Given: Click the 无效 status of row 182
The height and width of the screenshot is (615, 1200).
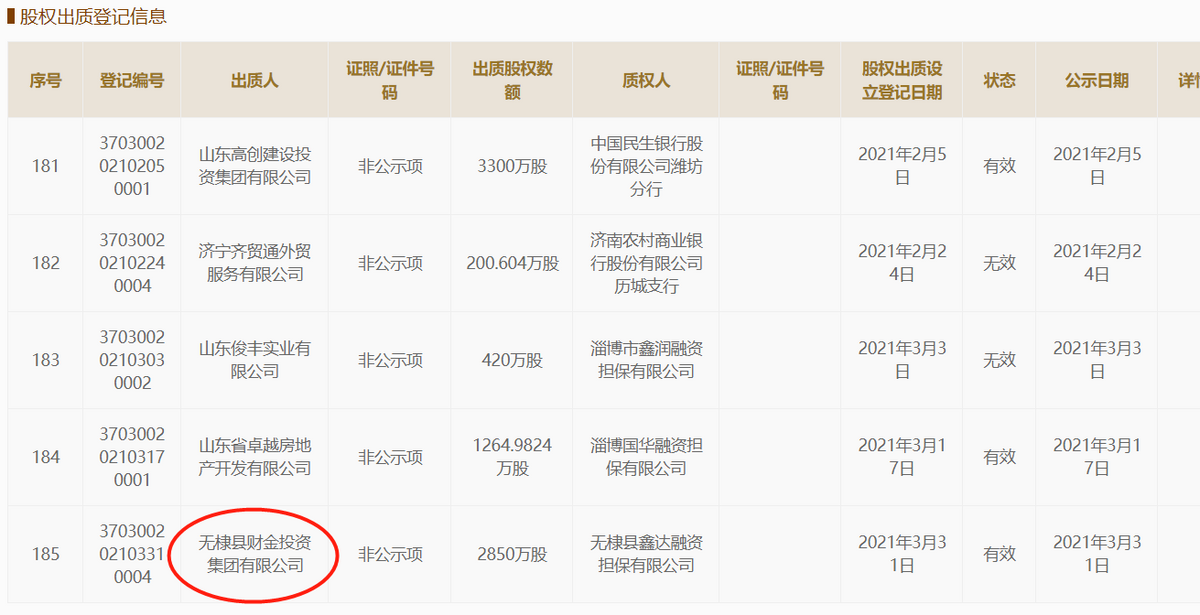Looking at the screenshot, I should (999, 263).
